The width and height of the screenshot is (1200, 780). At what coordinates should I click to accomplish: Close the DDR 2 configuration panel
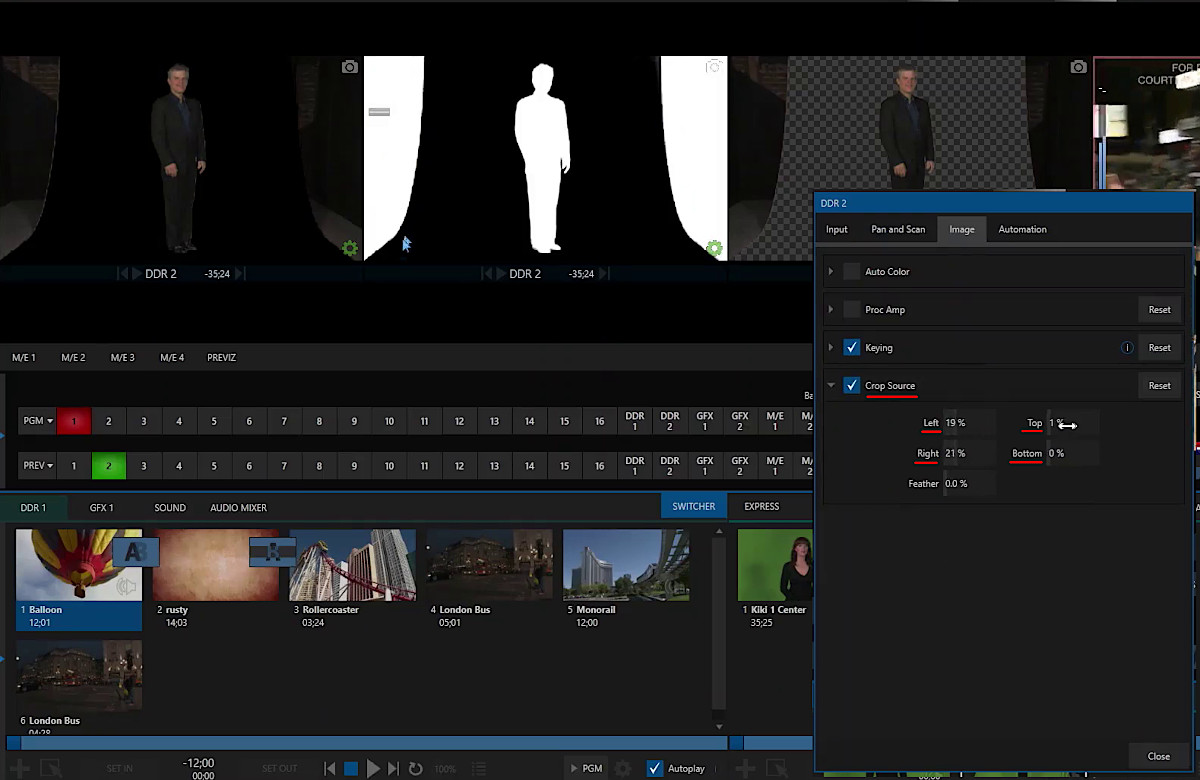click(x=1158, y=756)
